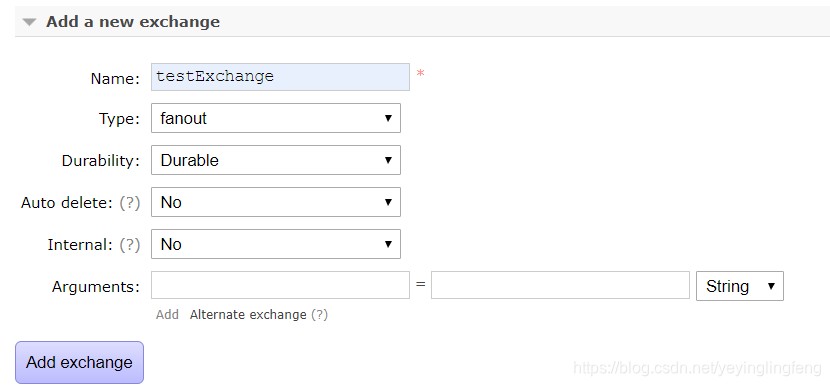The height and width of the screenshot is (386, 830).
Task: Click the "Add a new exchange" heading
Action: [133, 22]
